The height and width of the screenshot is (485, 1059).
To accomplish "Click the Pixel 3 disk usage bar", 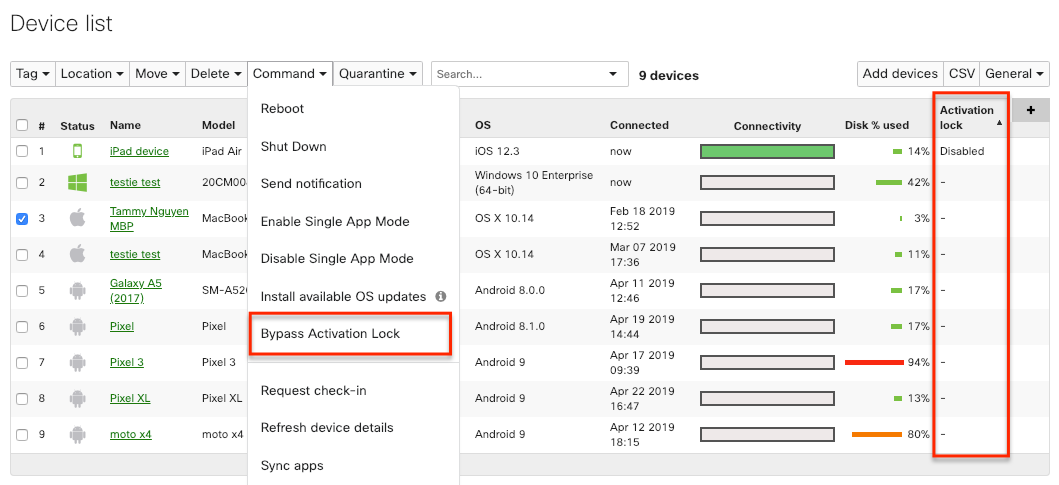I will [874, 362].
